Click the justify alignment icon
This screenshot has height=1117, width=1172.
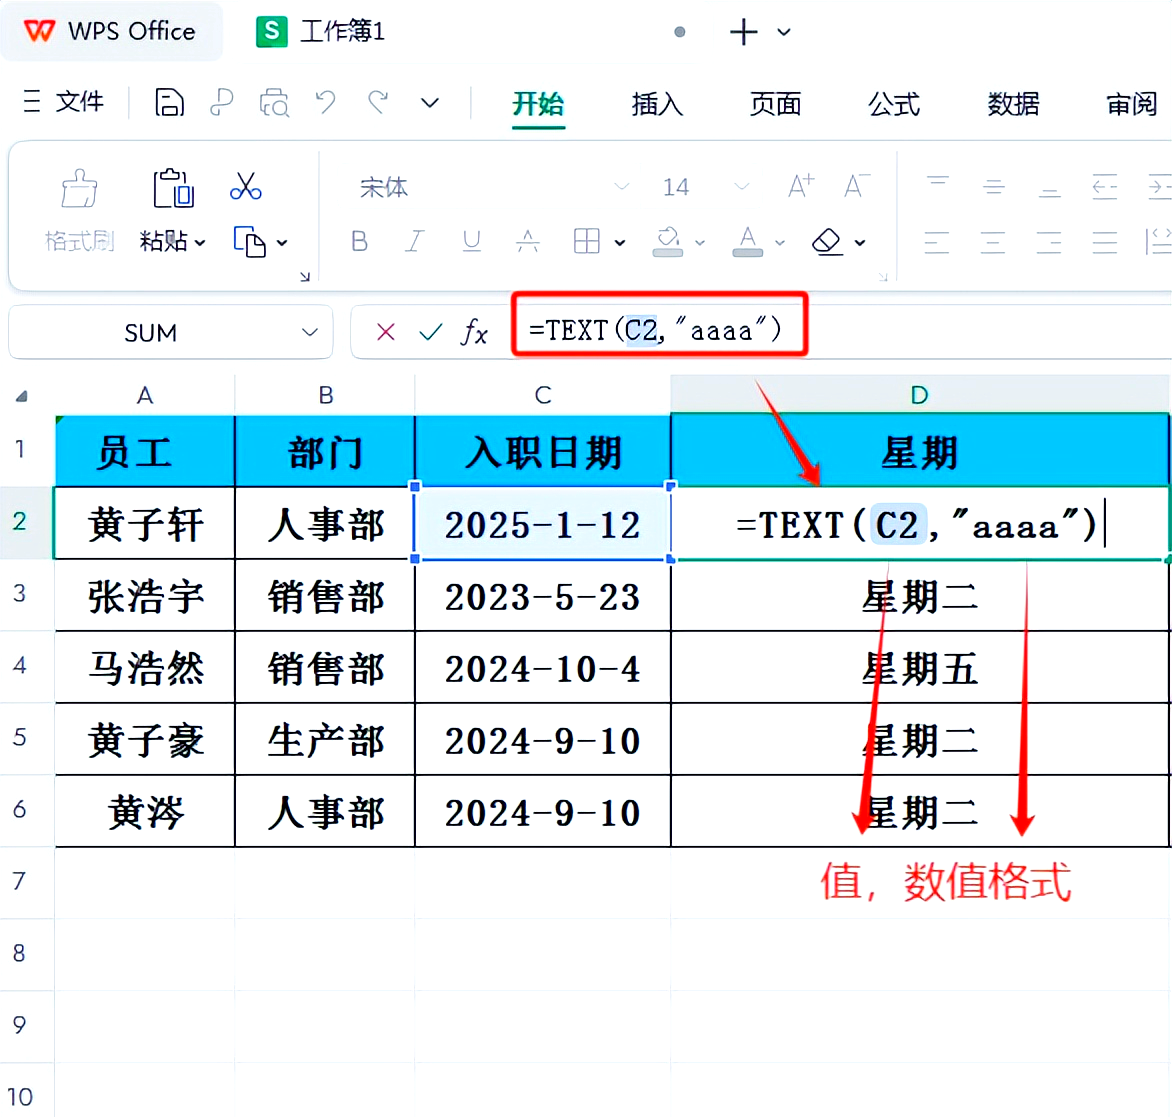1105,242
